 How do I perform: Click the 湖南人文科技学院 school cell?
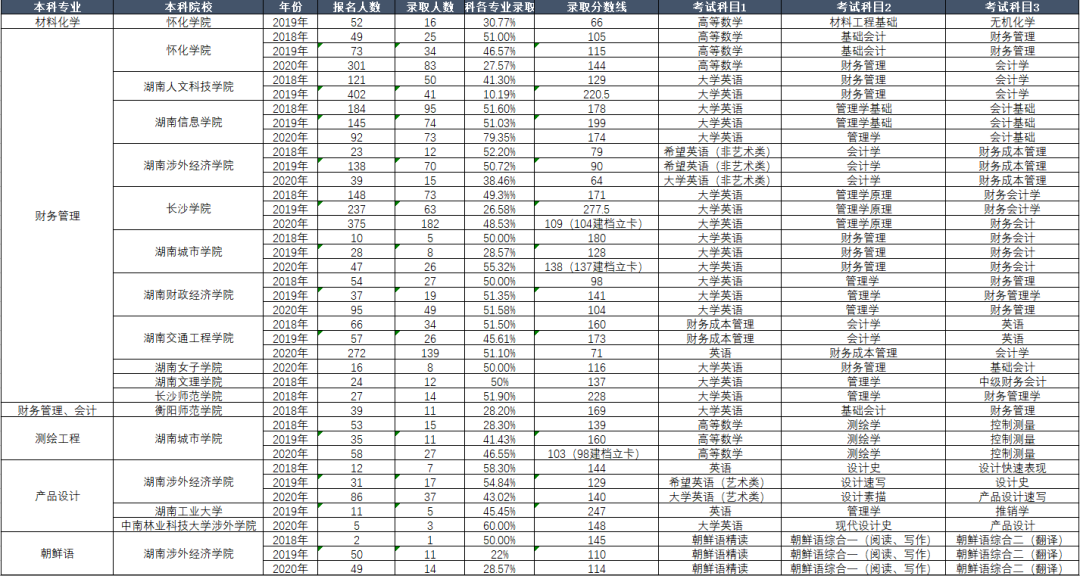tap(188, 86)
